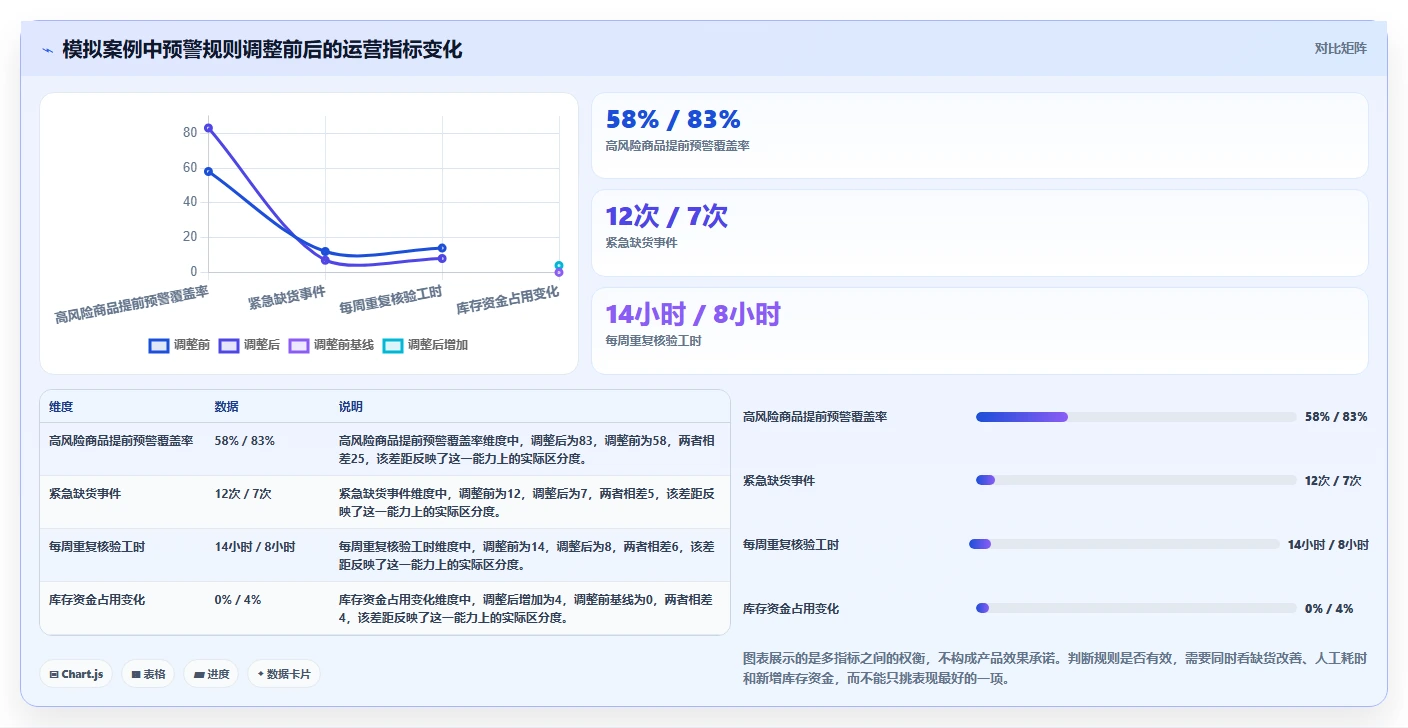Toggle the 调整后 legend swatch
The width and height of the screenshot is (1408, 728).
[229, 345]
